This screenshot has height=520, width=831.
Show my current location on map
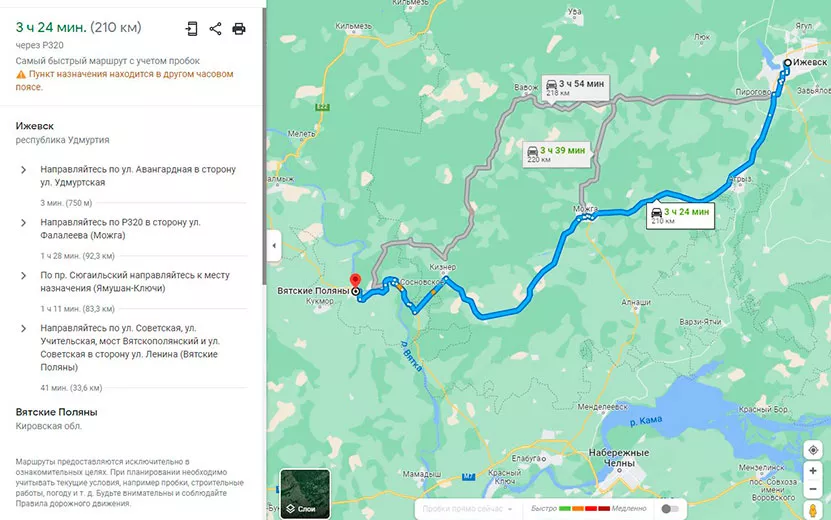click(813, 451)
